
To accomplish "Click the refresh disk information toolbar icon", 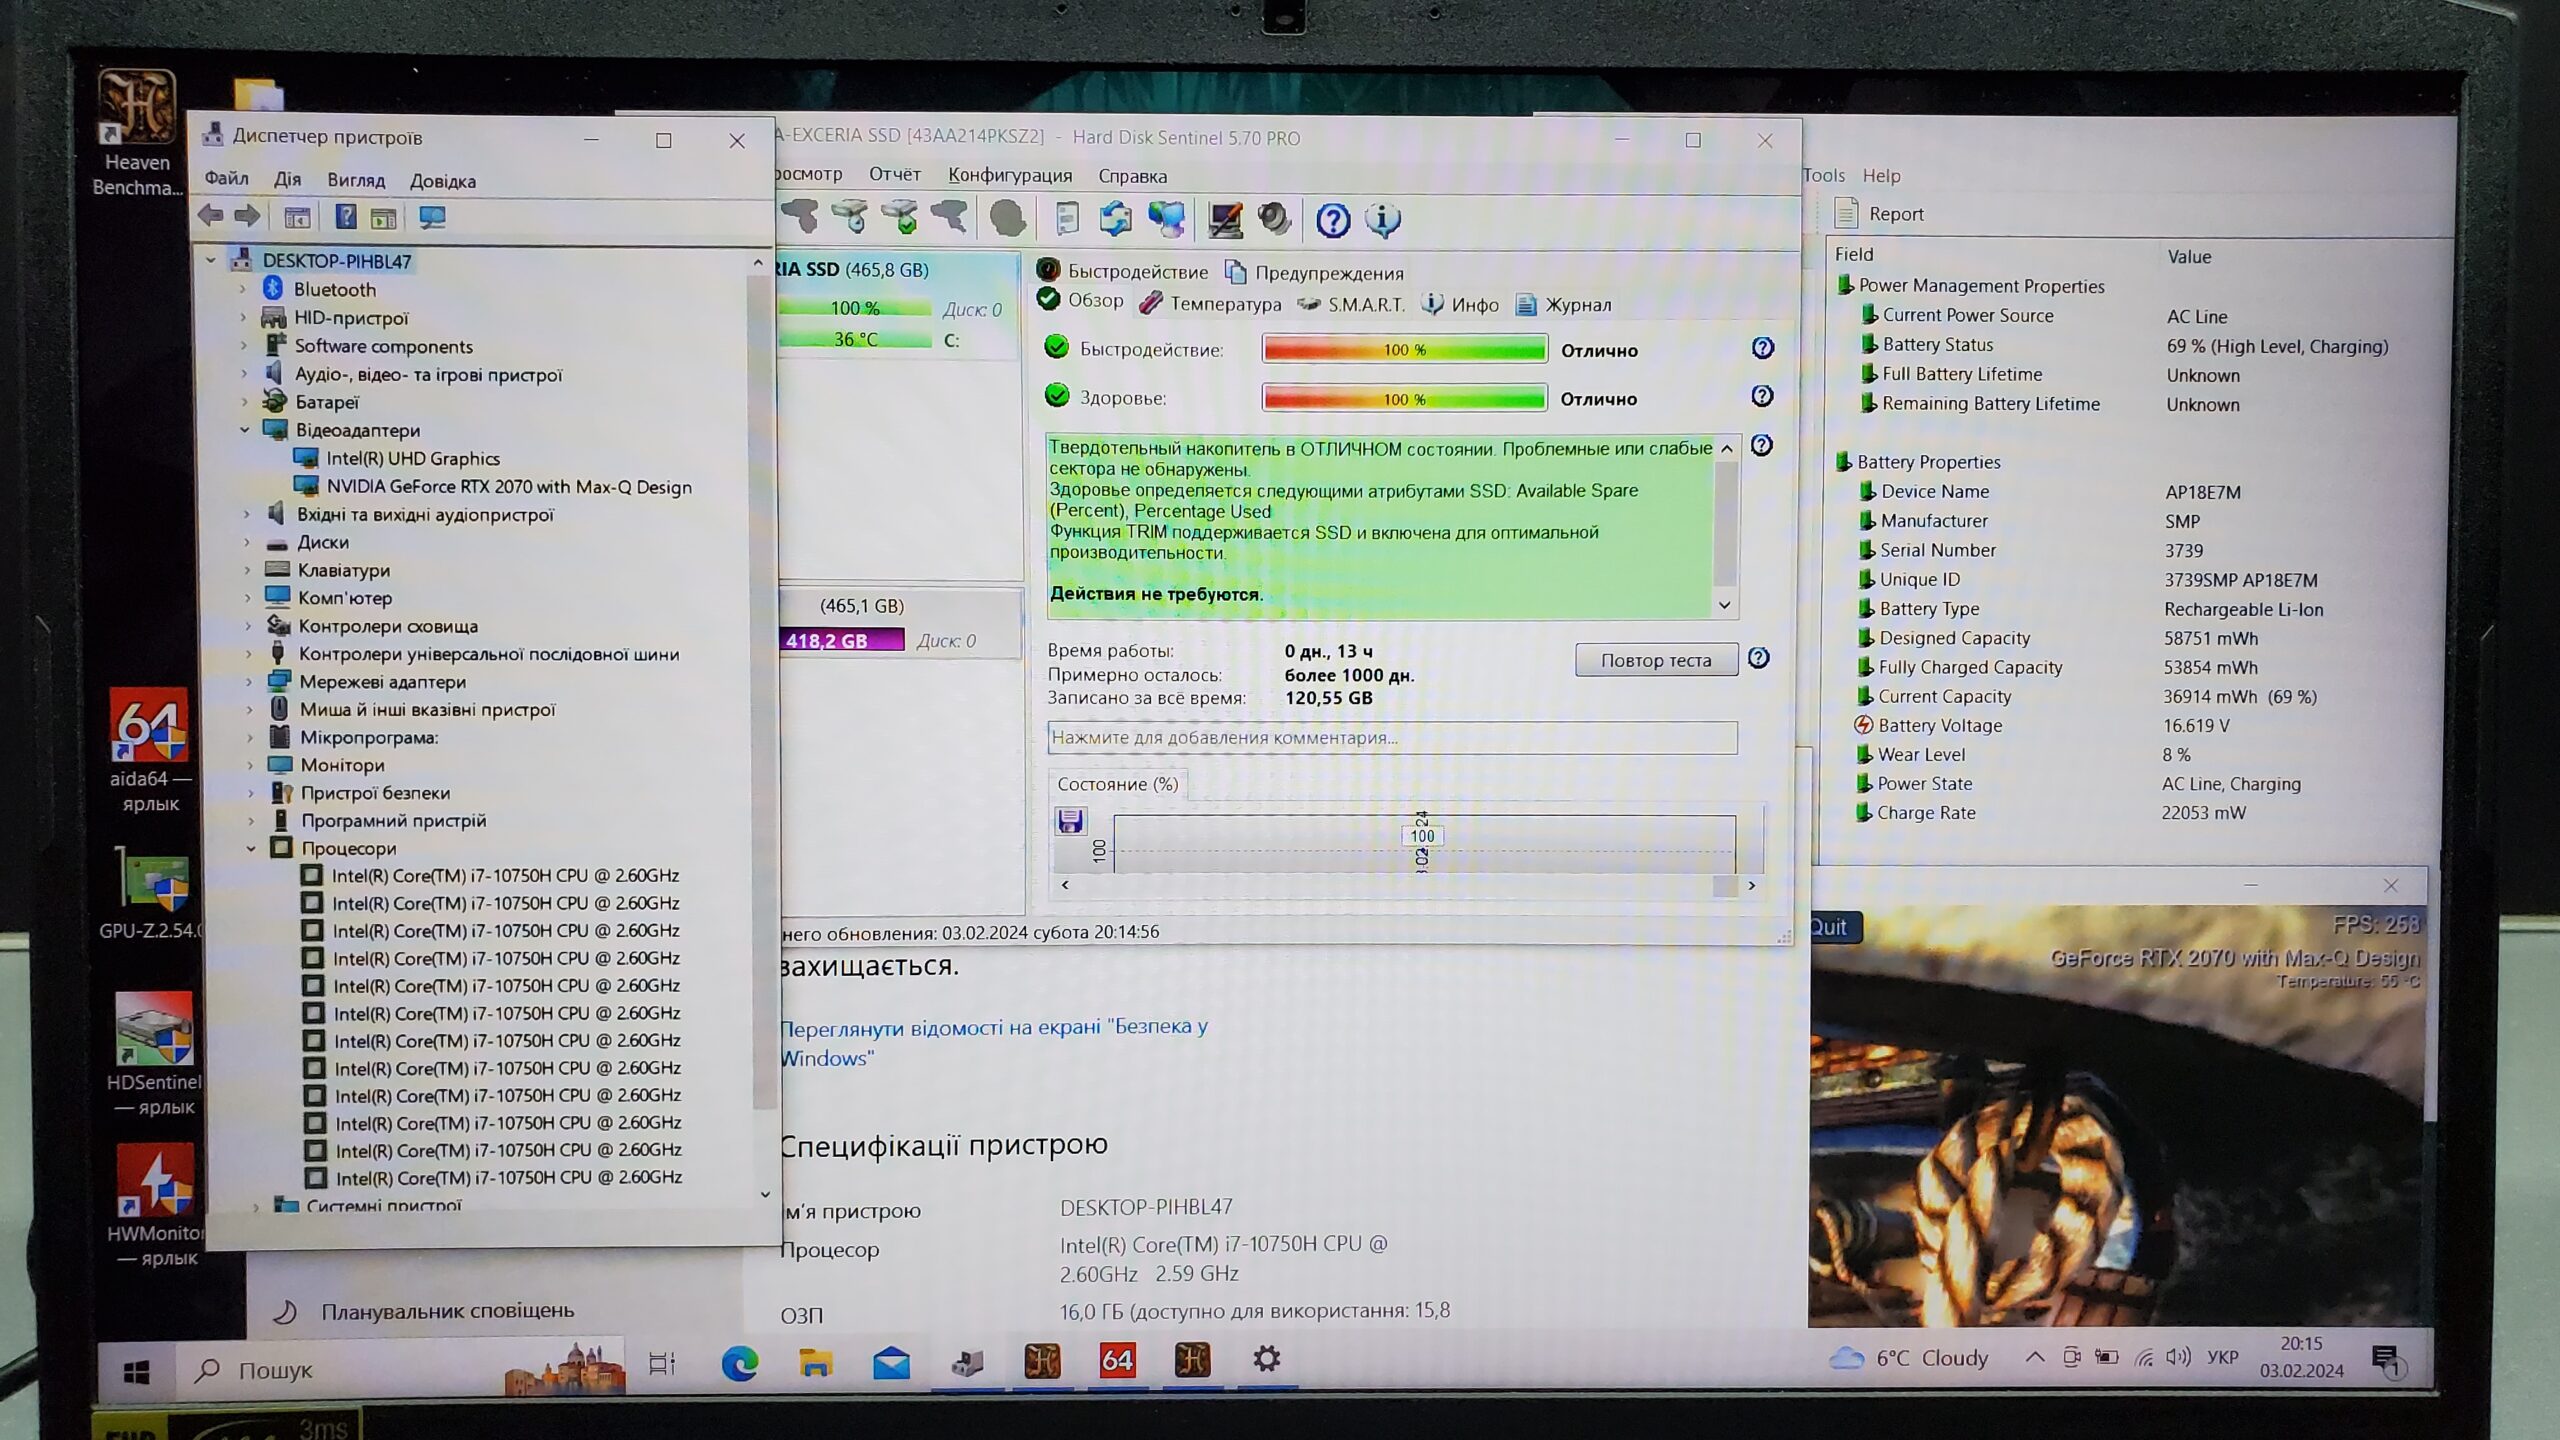I will 1115,219.
